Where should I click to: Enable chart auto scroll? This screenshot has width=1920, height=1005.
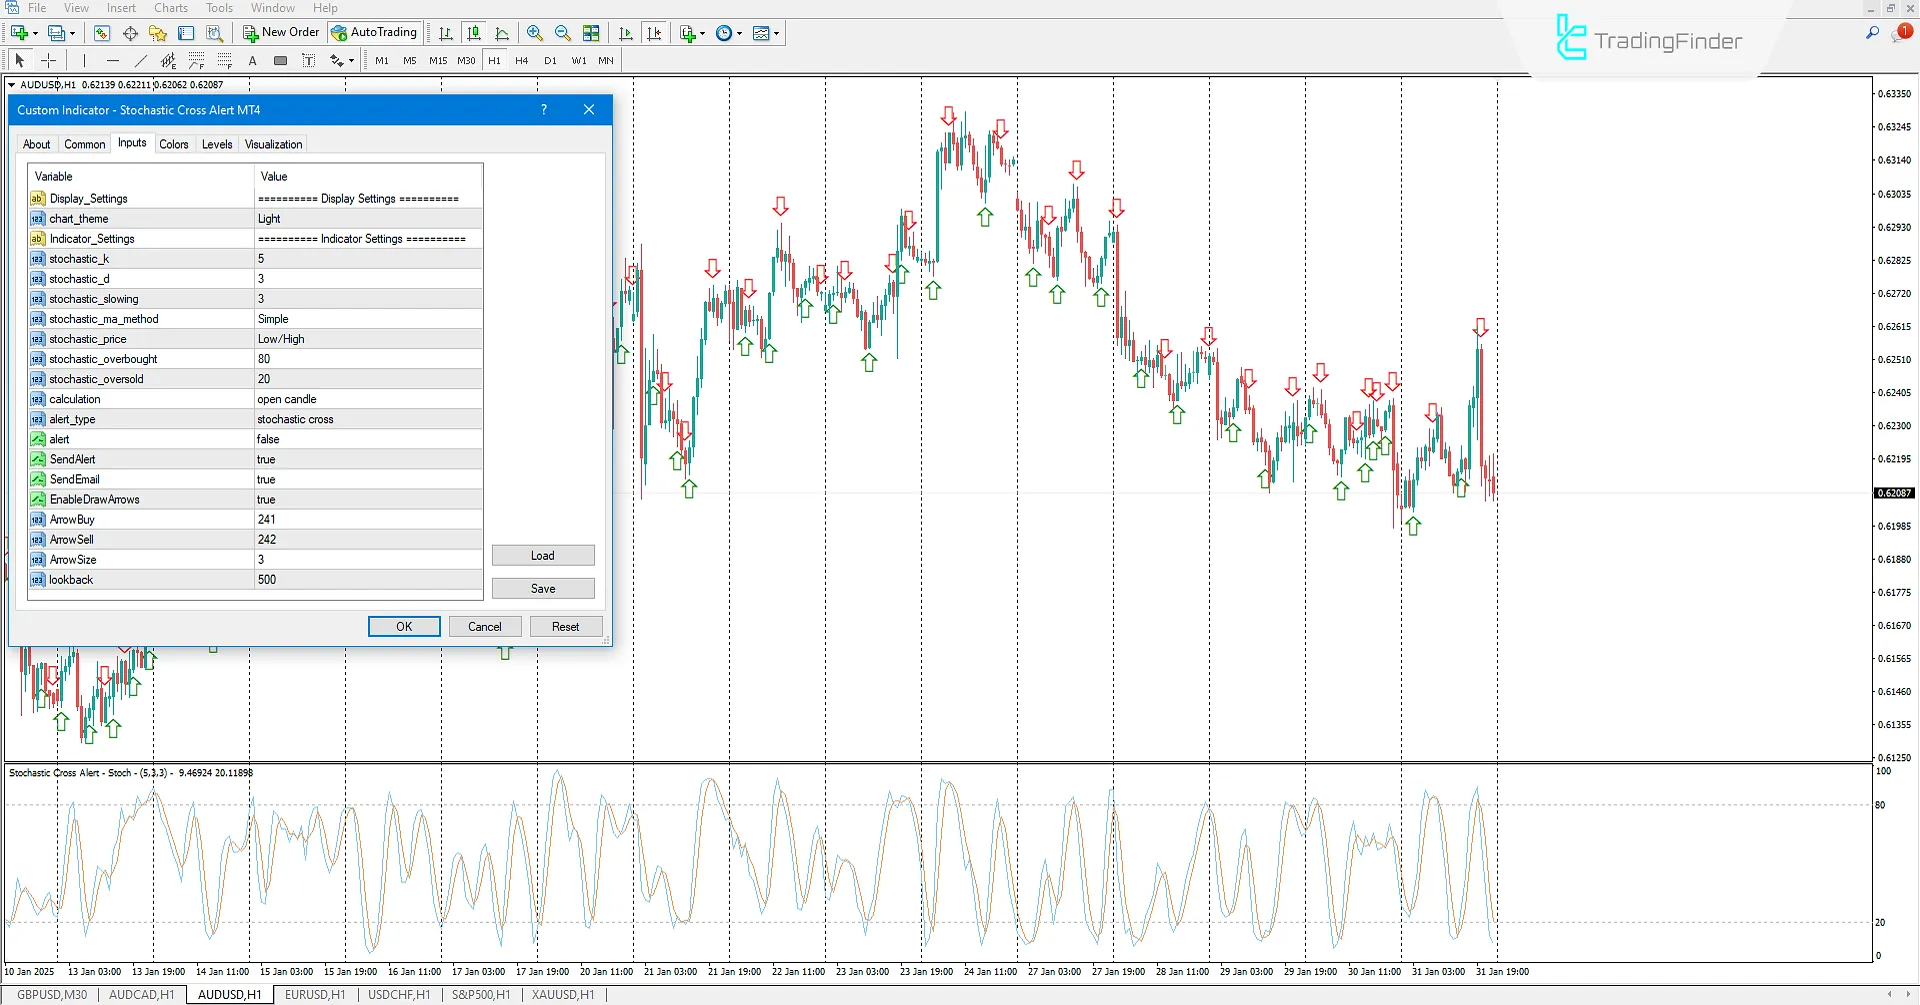(626, 33)
